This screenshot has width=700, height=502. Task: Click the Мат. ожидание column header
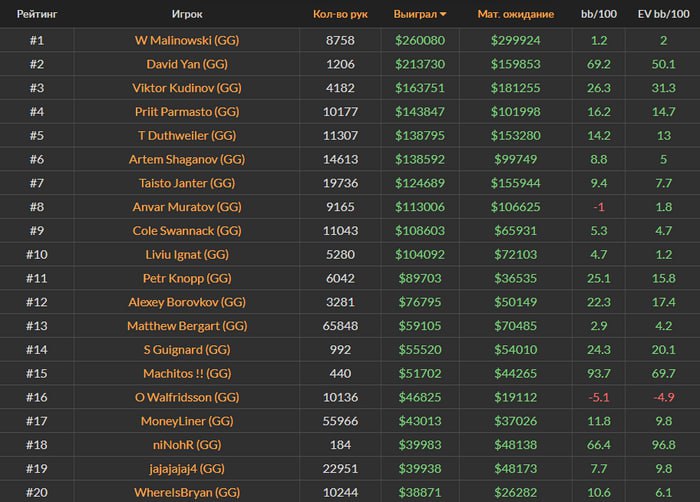pos(516,14)
